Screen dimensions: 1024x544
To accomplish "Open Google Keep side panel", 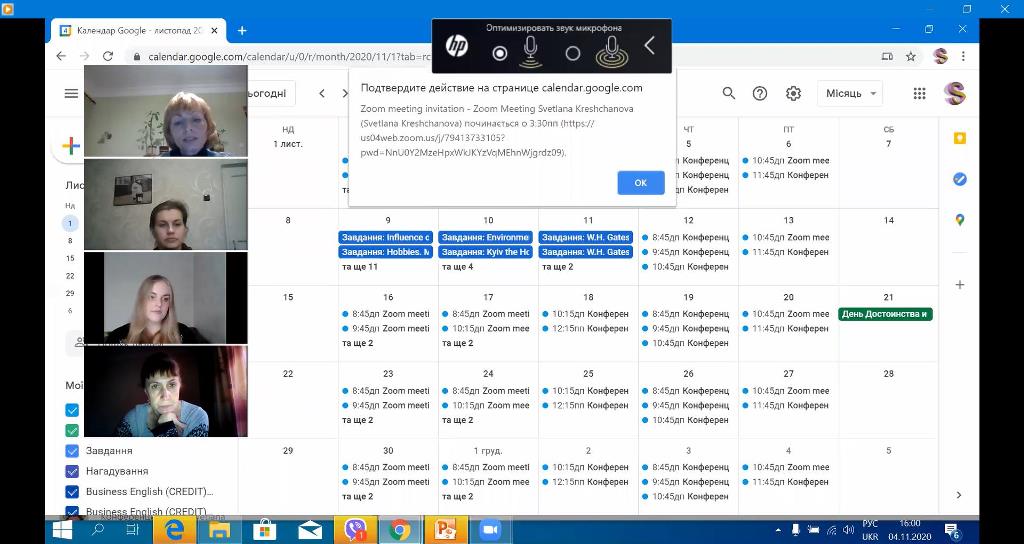I will [x=959, y=138].
